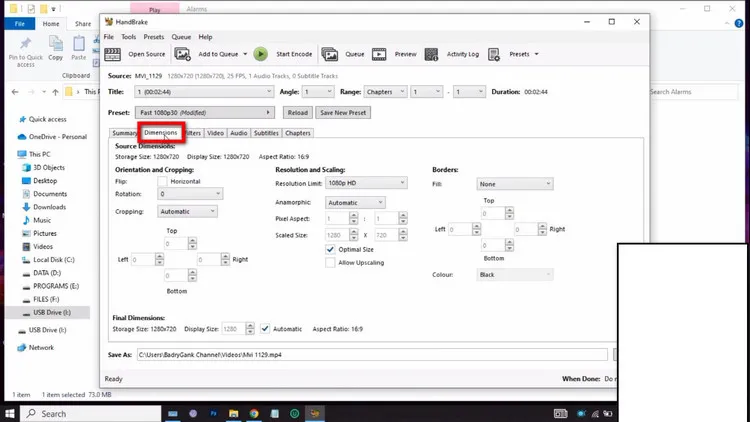Viewport: 750px width, 422px height.
Task: Increase the crop Top stepper value
Action: click(x=192, y=240)
